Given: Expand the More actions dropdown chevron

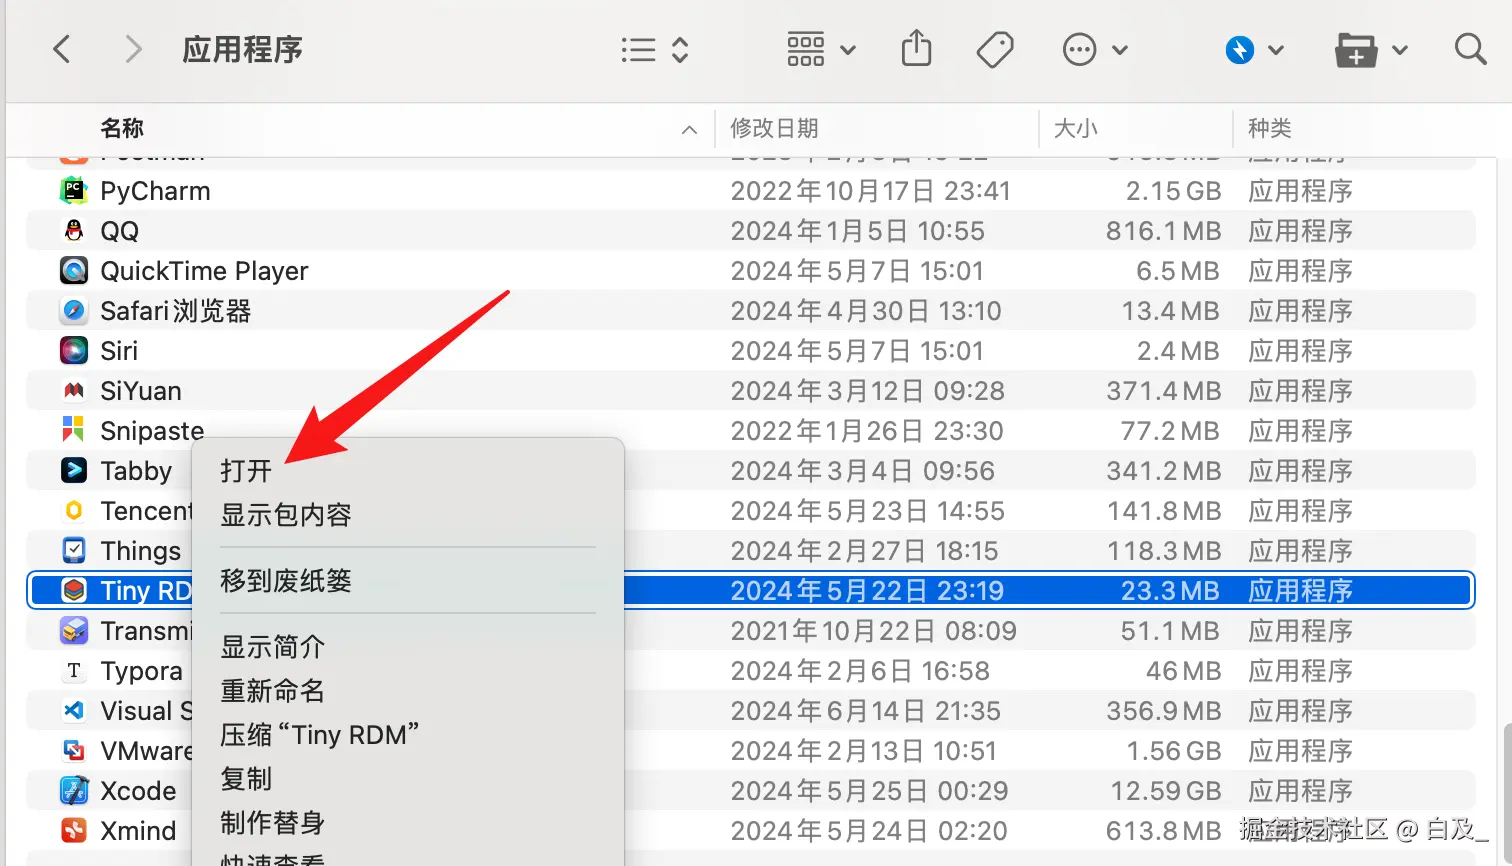Looking at the screenshot, I should tap(1120, 50).
